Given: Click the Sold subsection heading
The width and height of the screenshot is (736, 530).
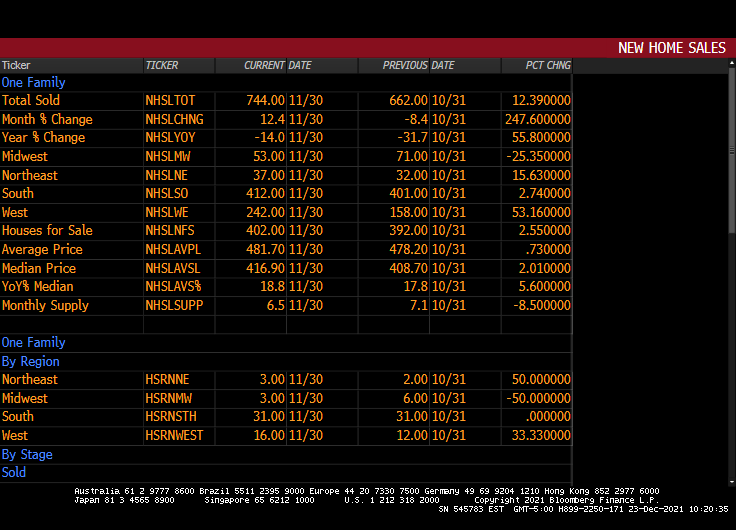Looking at the screenshot, I should pyautogui.click(x=14, y=473).
